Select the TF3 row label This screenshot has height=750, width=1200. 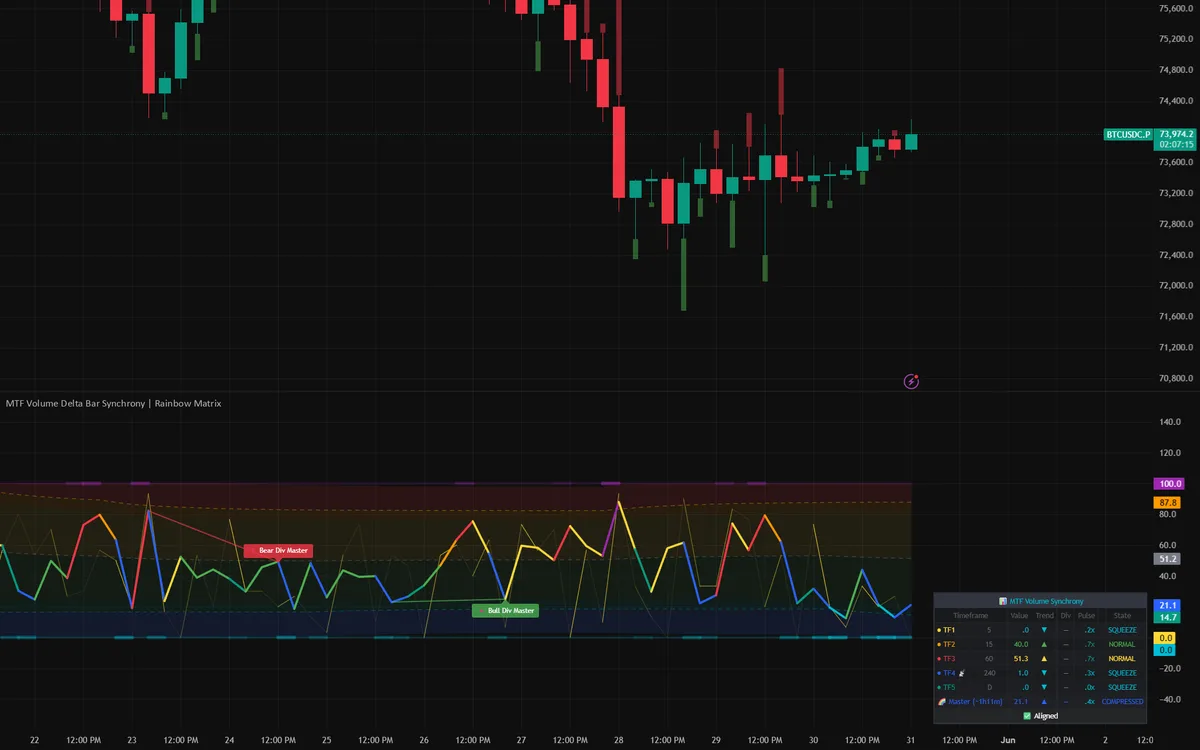click(949, 658)
